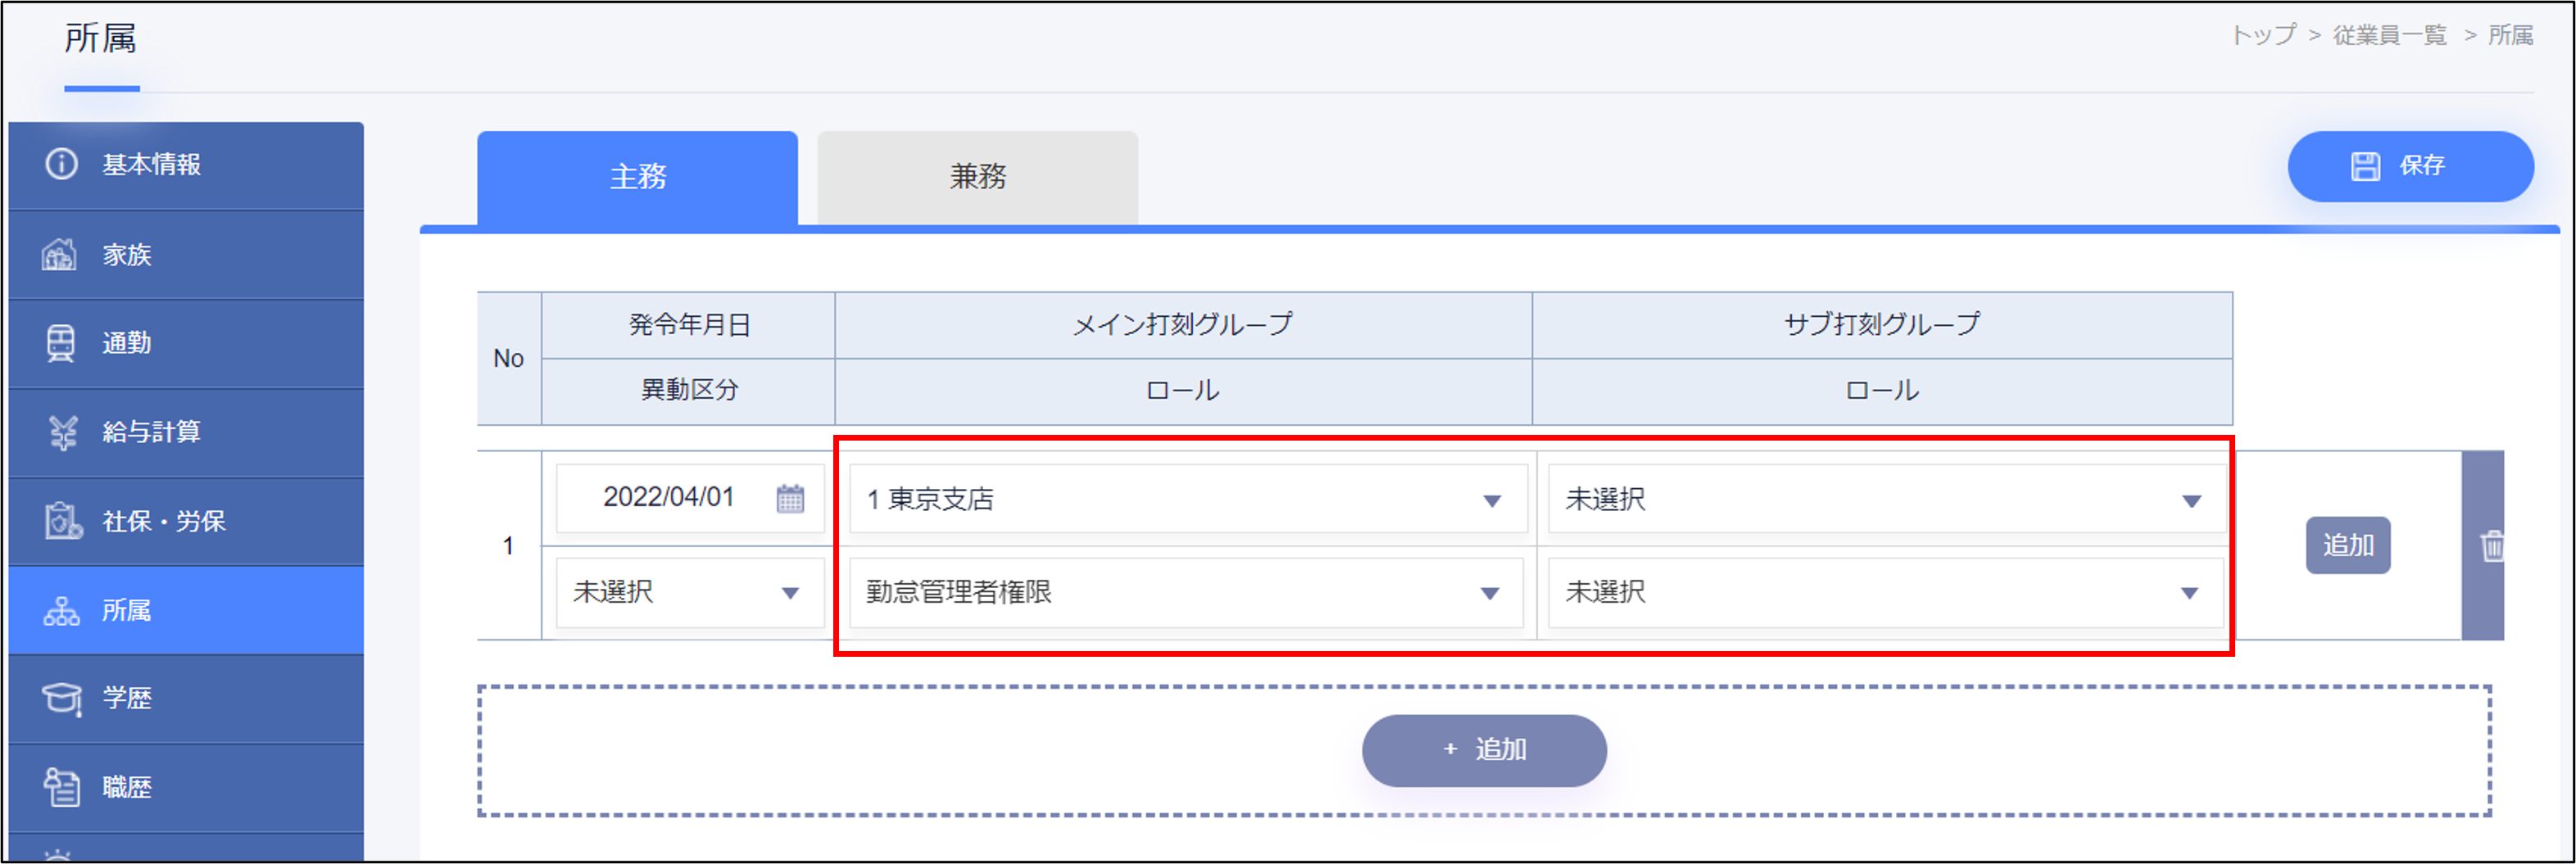This screenshot has height=864, width=2576.
Task: Open the calendar date picker icon
Action: [790, 498]
